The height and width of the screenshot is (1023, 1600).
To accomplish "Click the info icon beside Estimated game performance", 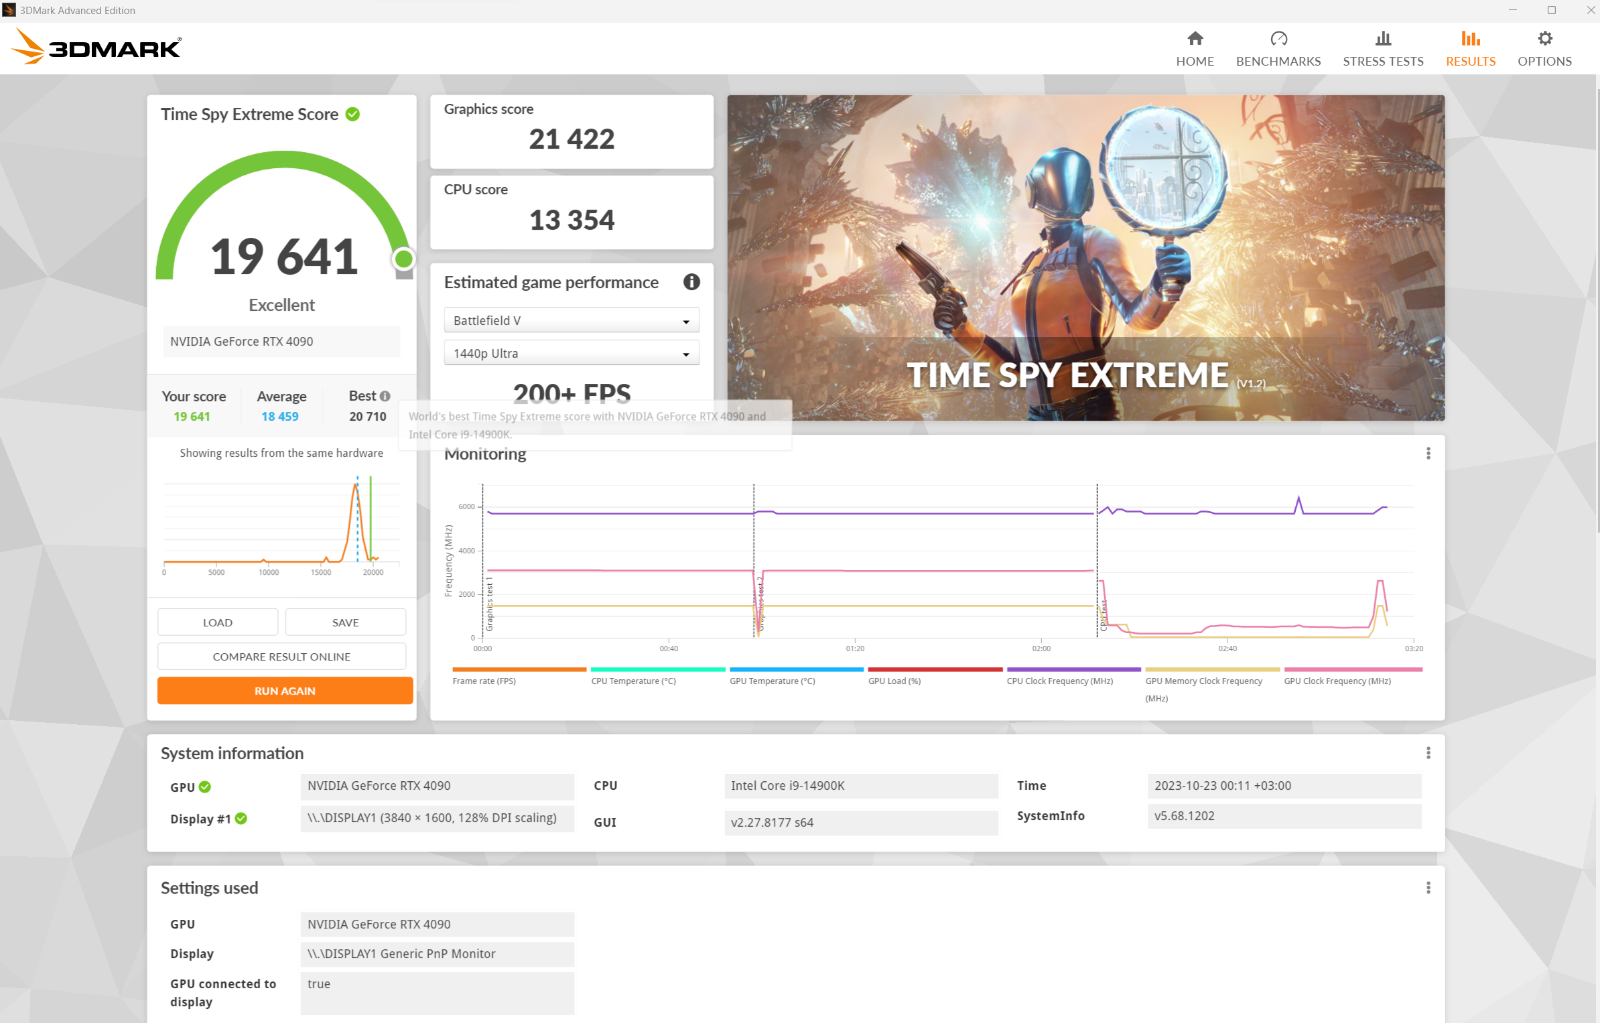I will pos(691,282).
